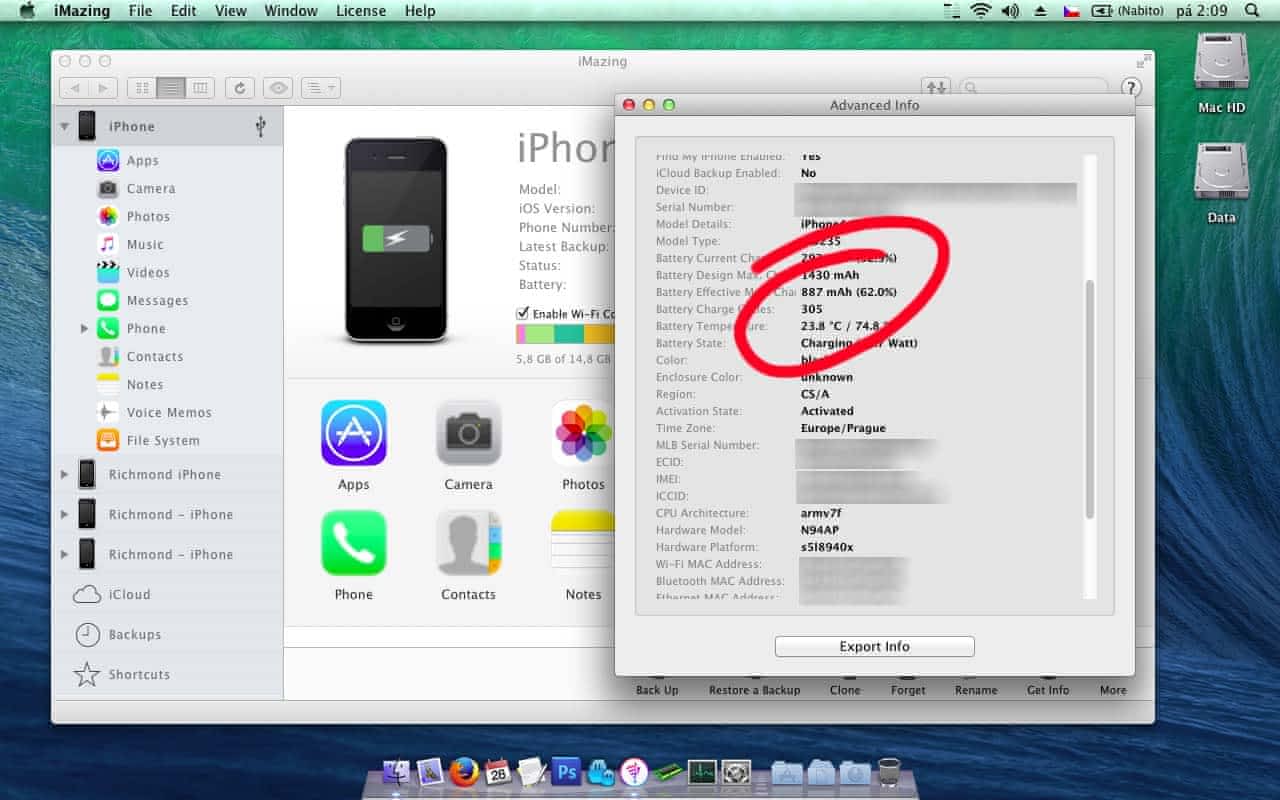The image size is (1280, 800).
Task: Click the large Contacts icon in main panel
Action: click(468, 543)
